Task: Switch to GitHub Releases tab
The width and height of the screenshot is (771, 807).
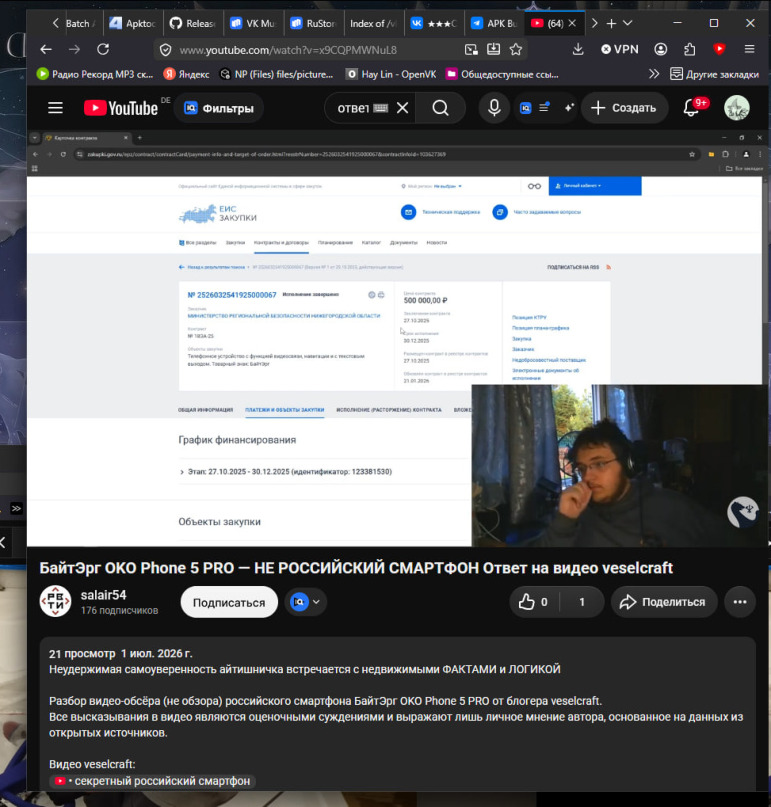Action: pos(192,24)
